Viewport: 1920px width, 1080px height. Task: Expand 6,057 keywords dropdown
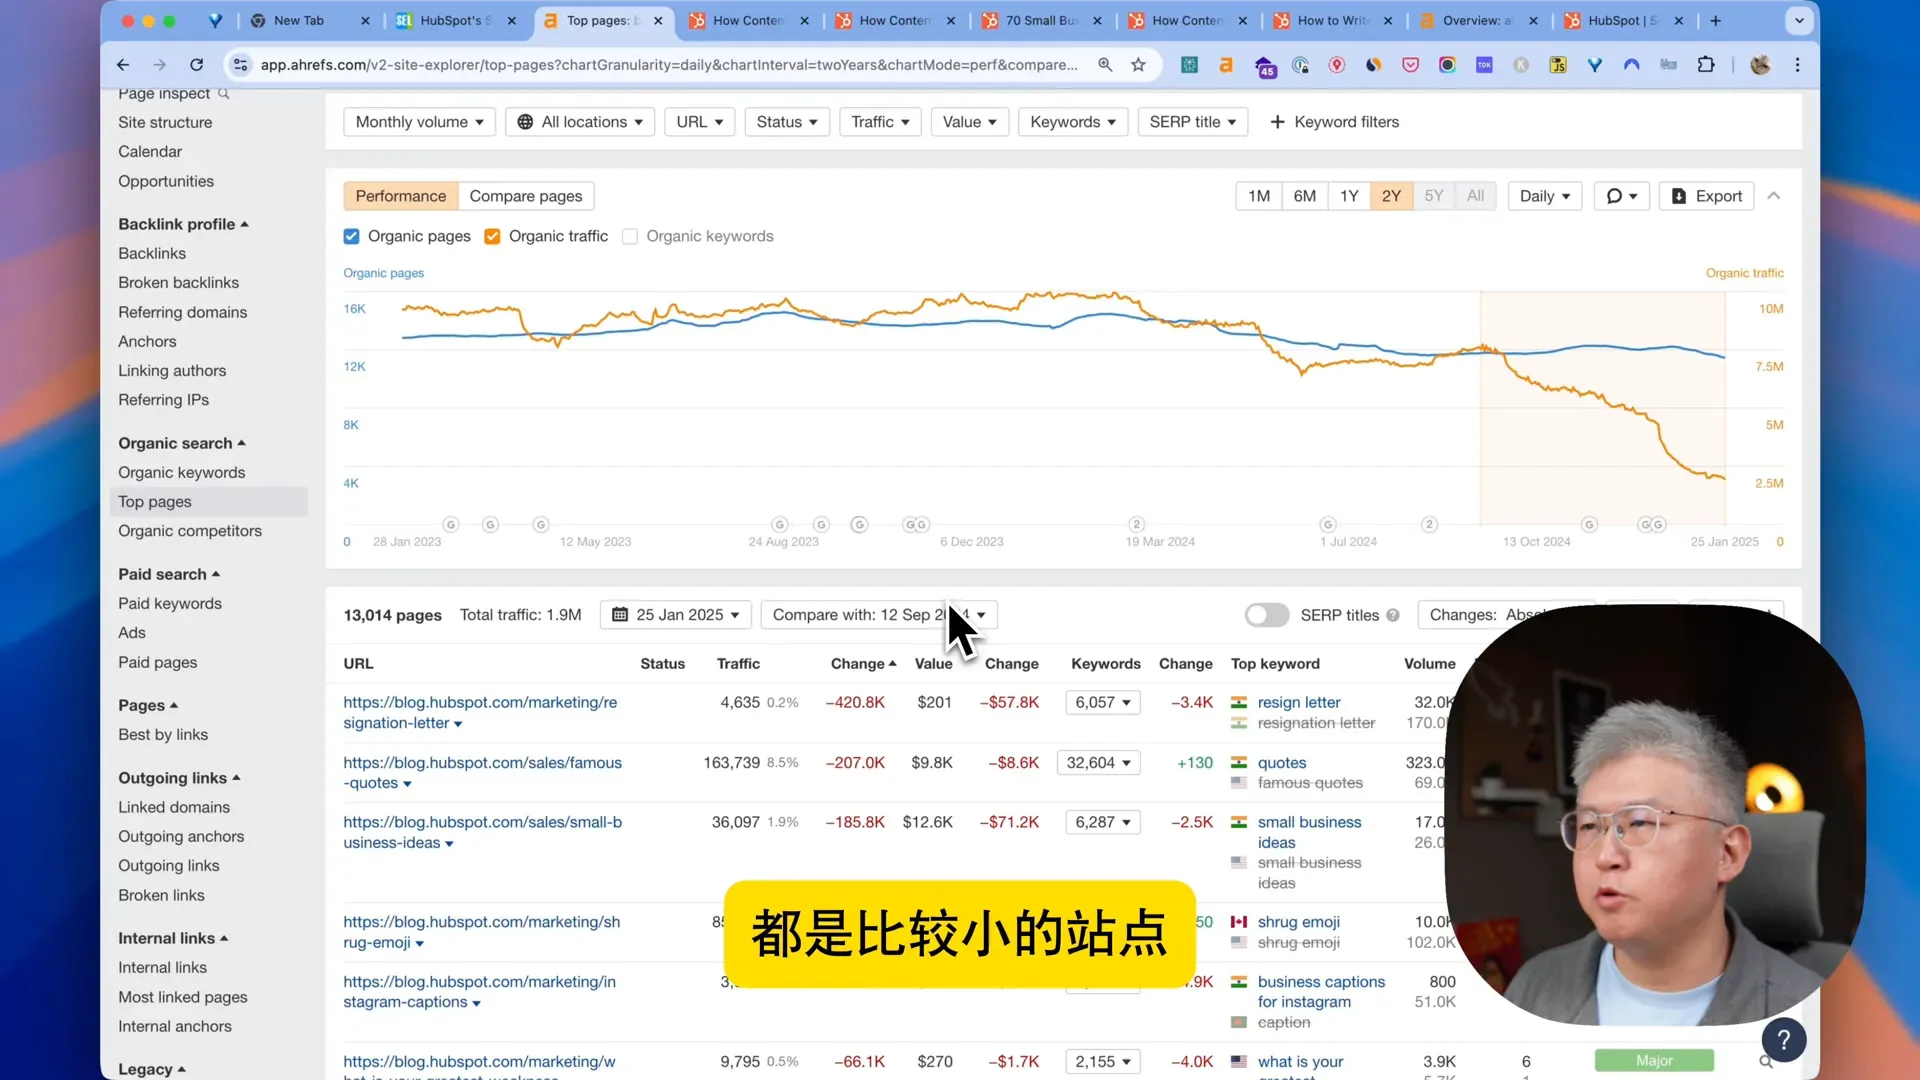(1102, 703)
